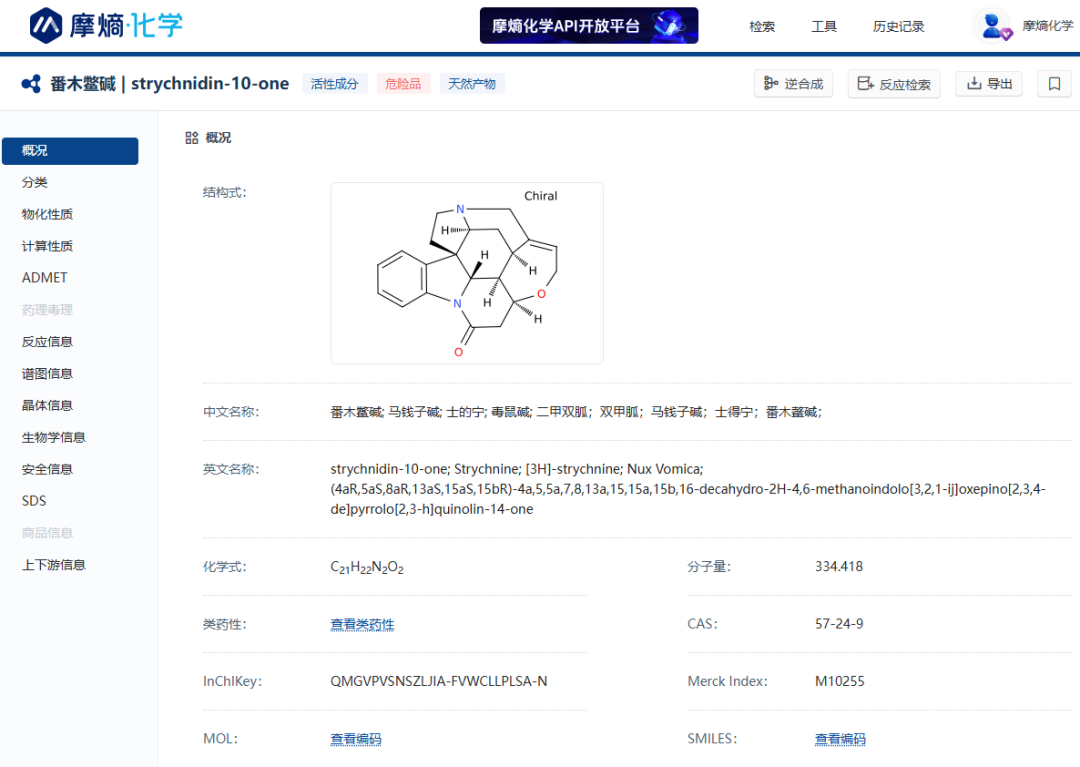1080x767 pixels.
Task: Click 查看类药性 link
Action: (362, 625)
